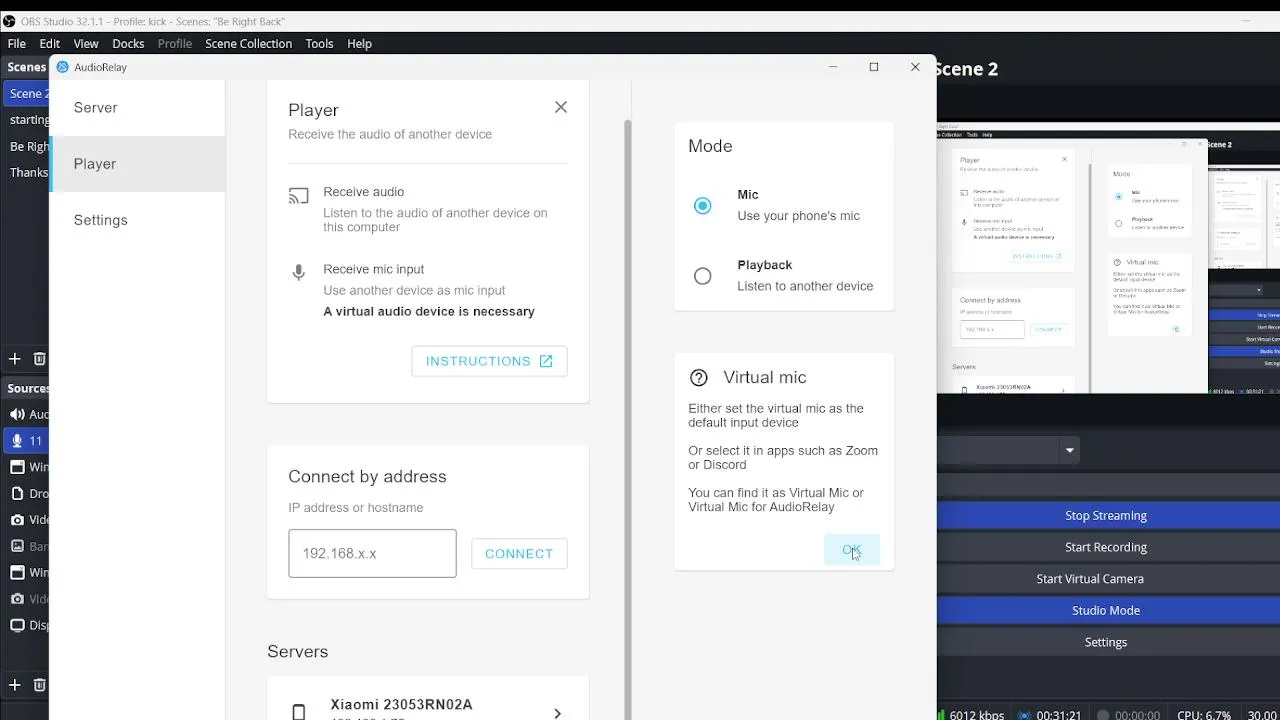Click the OBS preview thumbnail under Scene 2
The image size is (1280, 720).
pyautogui.click(x=1108, y=259)
